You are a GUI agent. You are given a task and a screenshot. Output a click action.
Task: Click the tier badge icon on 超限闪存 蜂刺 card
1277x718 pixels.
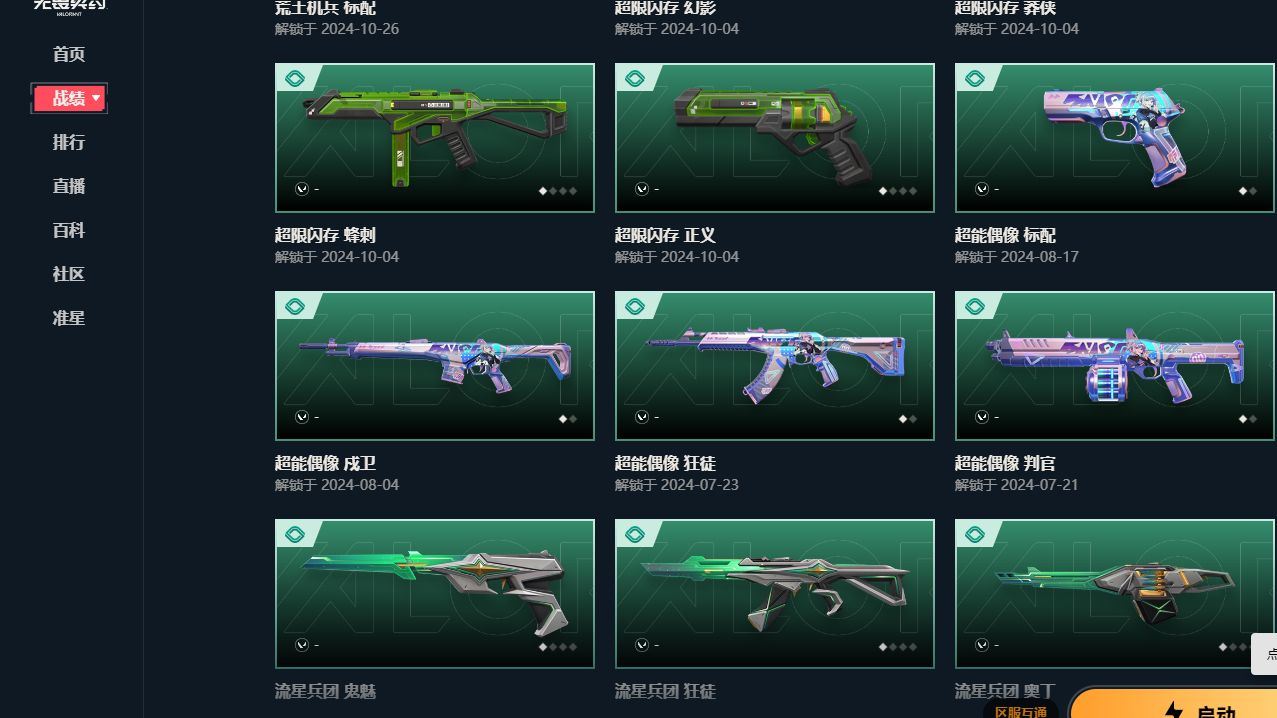click(295, 78)
